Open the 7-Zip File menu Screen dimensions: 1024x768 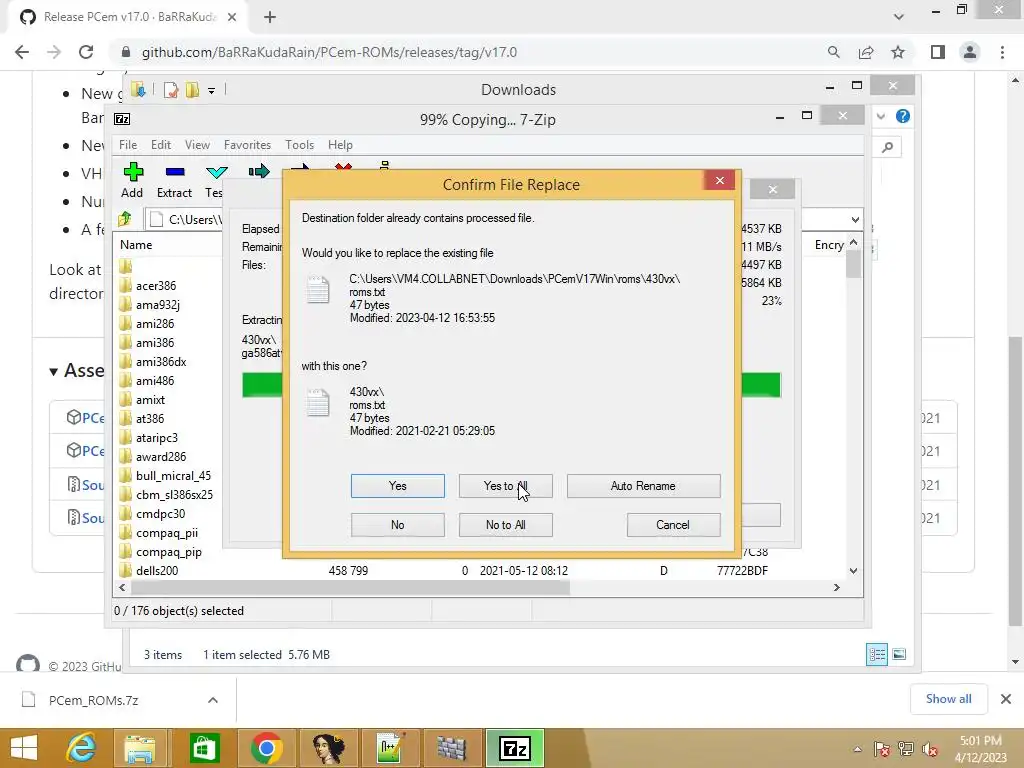tap(128, 145)
